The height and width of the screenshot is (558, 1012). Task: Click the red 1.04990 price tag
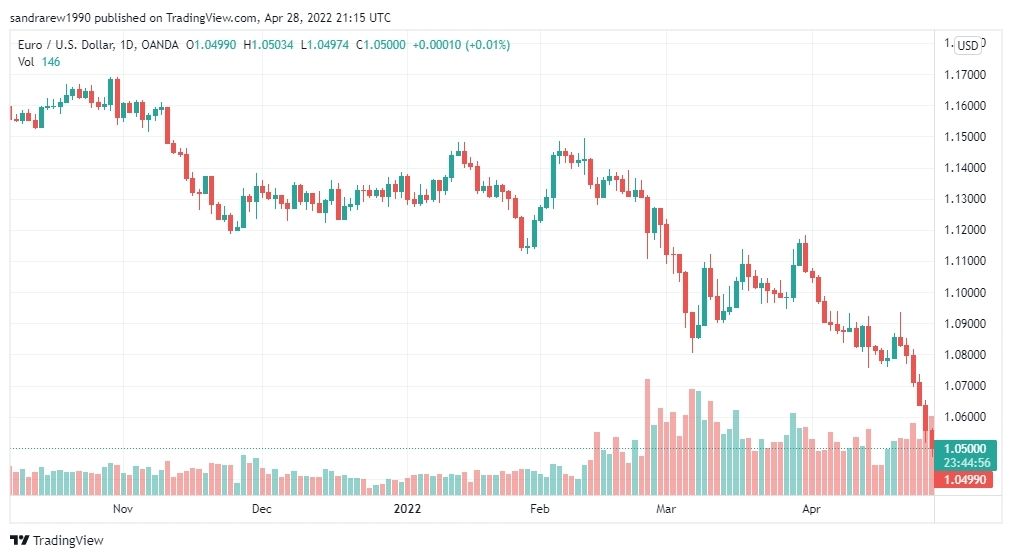(x=964, y=480)
